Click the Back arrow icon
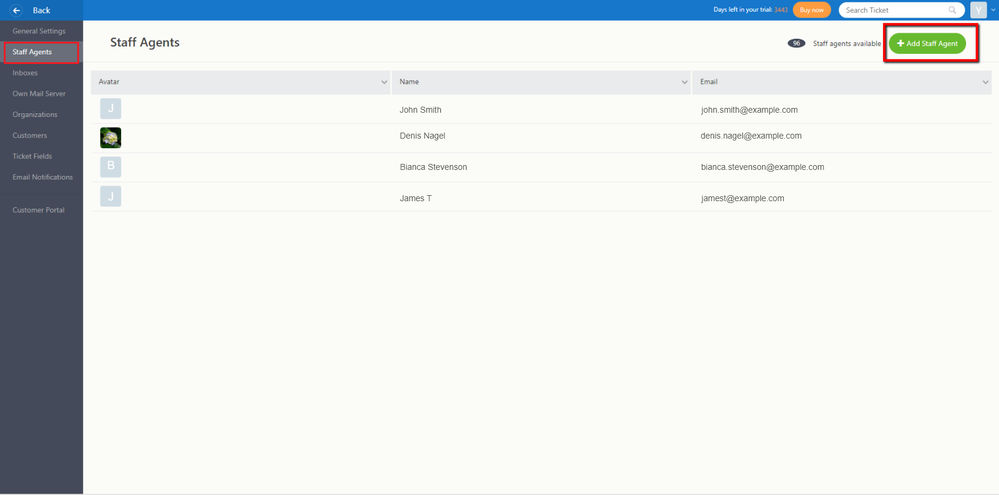 click(17, 10)
